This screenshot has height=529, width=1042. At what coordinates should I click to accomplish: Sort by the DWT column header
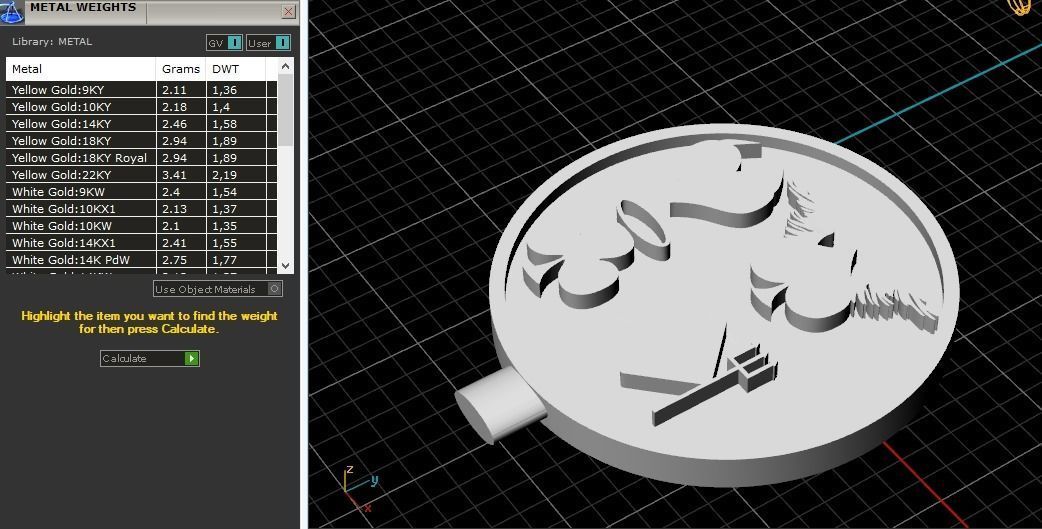[236, 69]
